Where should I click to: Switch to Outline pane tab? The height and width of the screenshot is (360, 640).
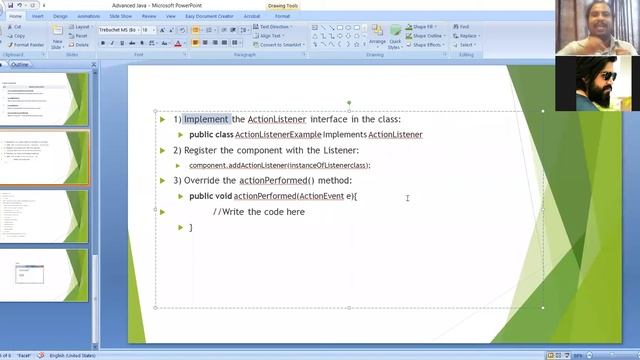coord(20,64)
